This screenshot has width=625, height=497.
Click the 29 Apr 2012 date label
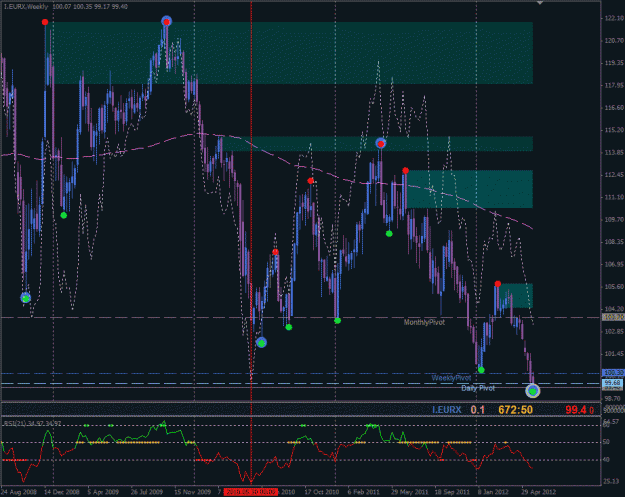click(539, 492)
